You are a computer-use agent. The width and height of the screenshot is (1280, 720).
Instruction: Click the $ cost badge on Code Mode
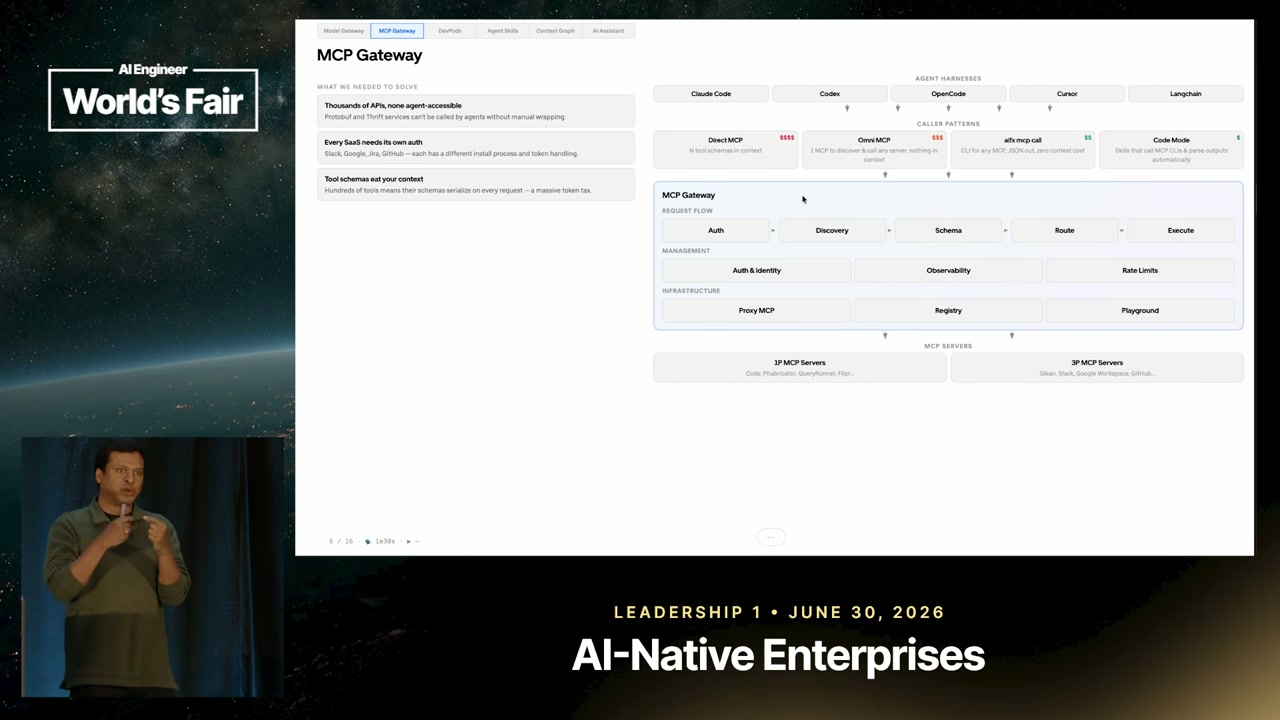pos(1238,138)
